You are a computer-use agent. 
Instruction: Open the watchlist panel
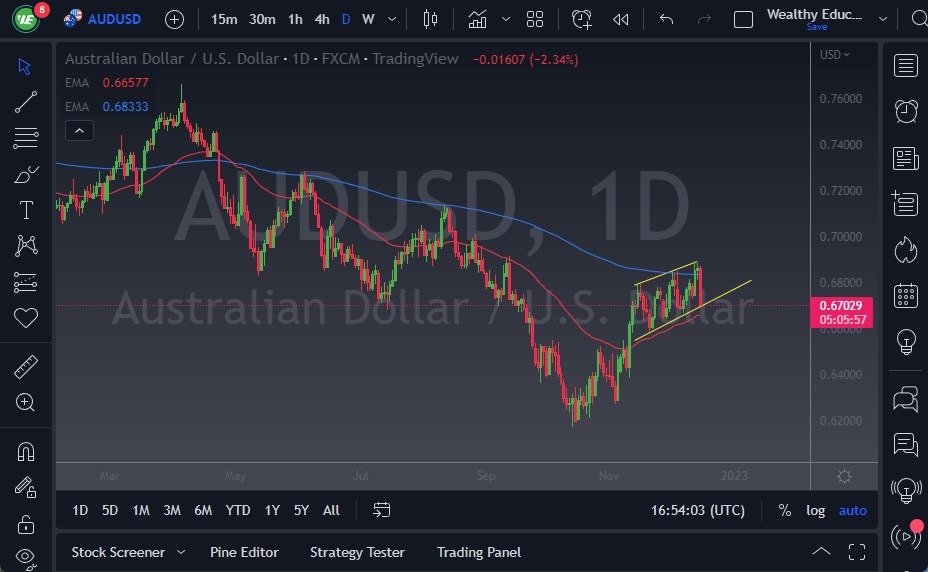click(906, 66)
